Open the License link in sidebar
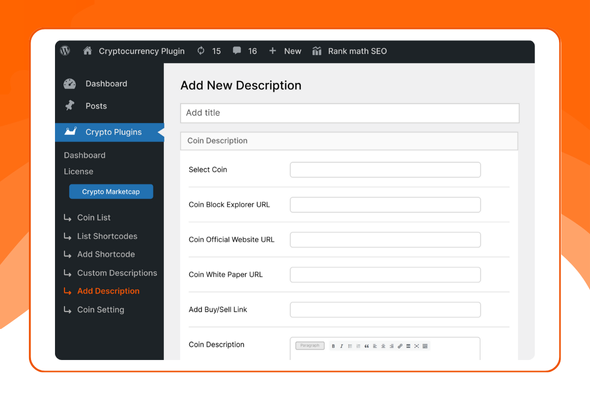The image size is (590, 400). pos(78,172)
